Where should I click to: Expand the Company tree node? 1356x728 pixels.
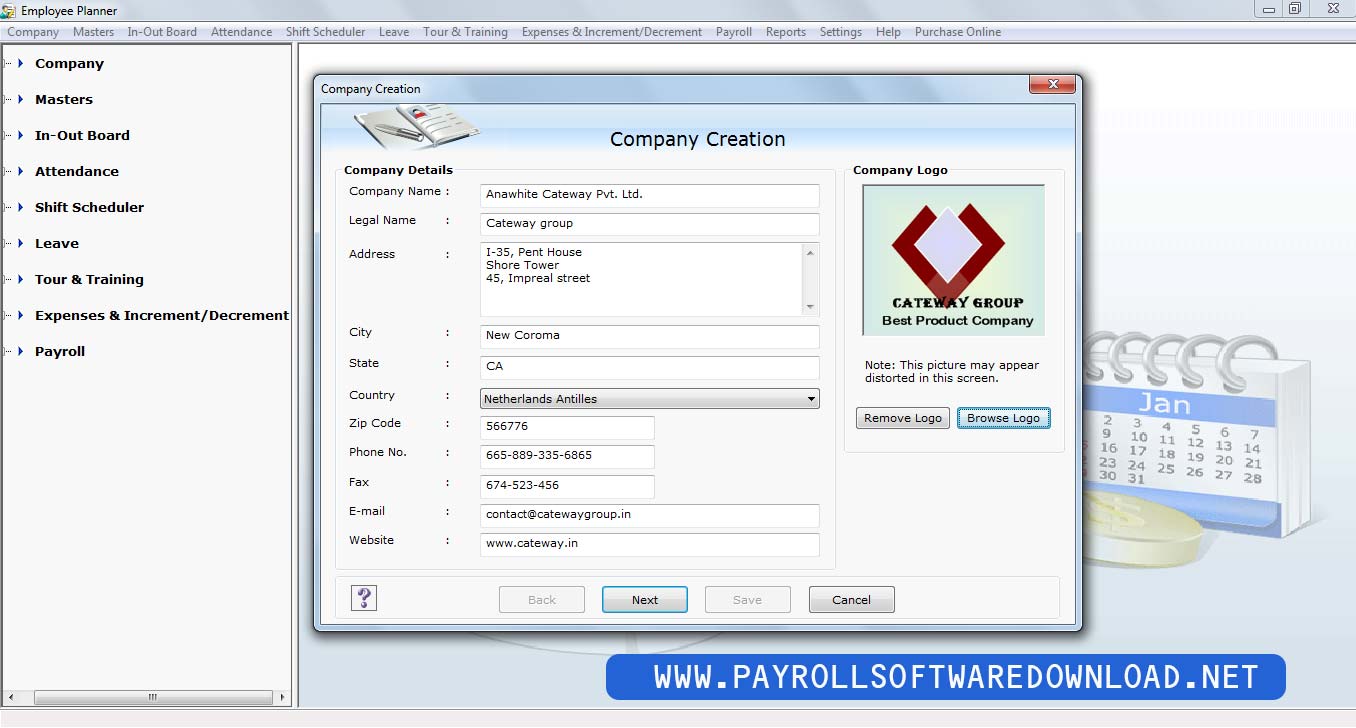(x=20, y=63)
